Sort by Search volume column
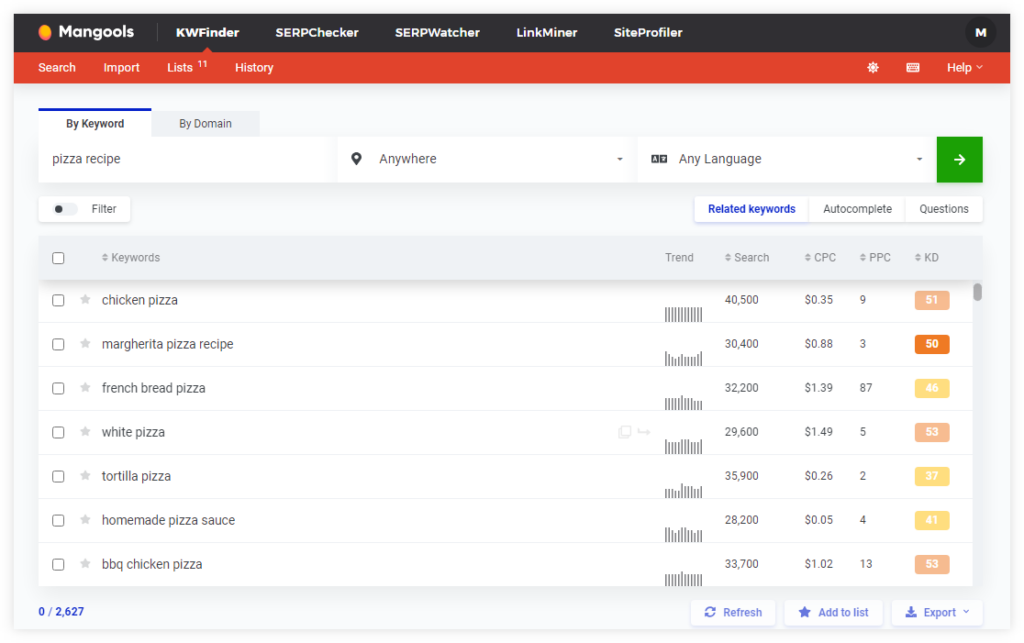This screenshot has height=643, width=1024. [747, 257]
